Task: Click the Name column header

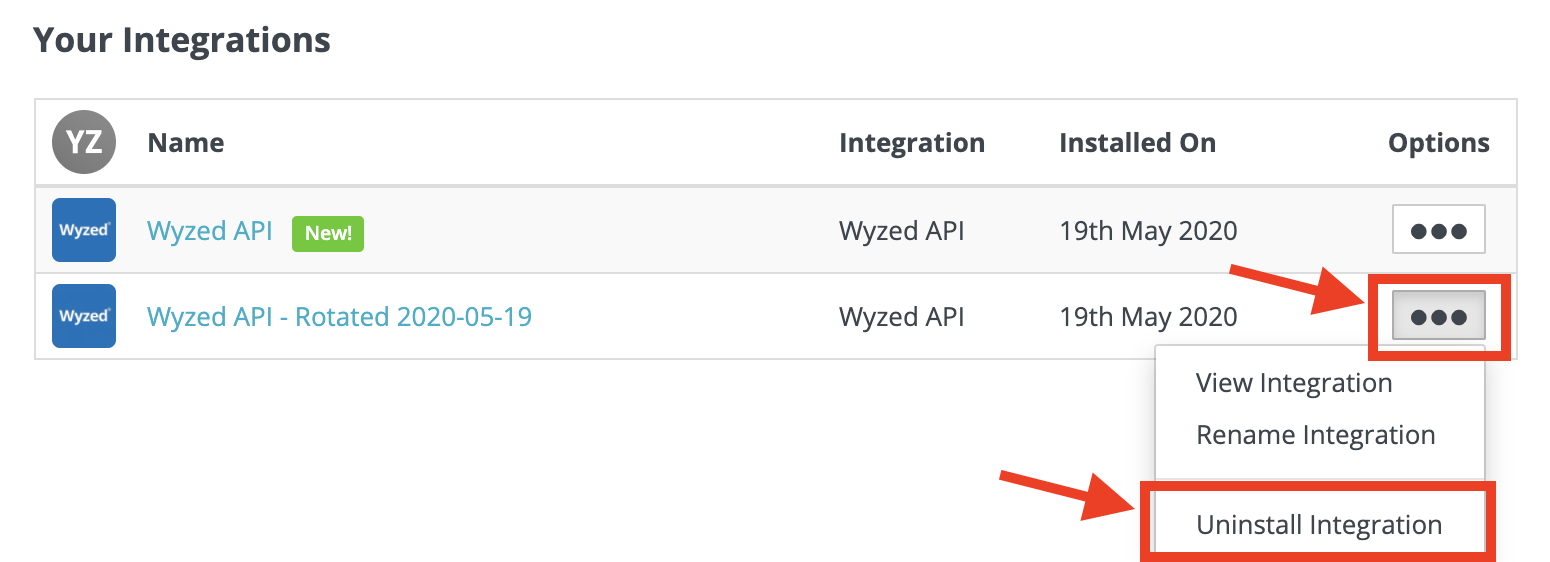Action: pyautogui.click(x=186, y=143)
